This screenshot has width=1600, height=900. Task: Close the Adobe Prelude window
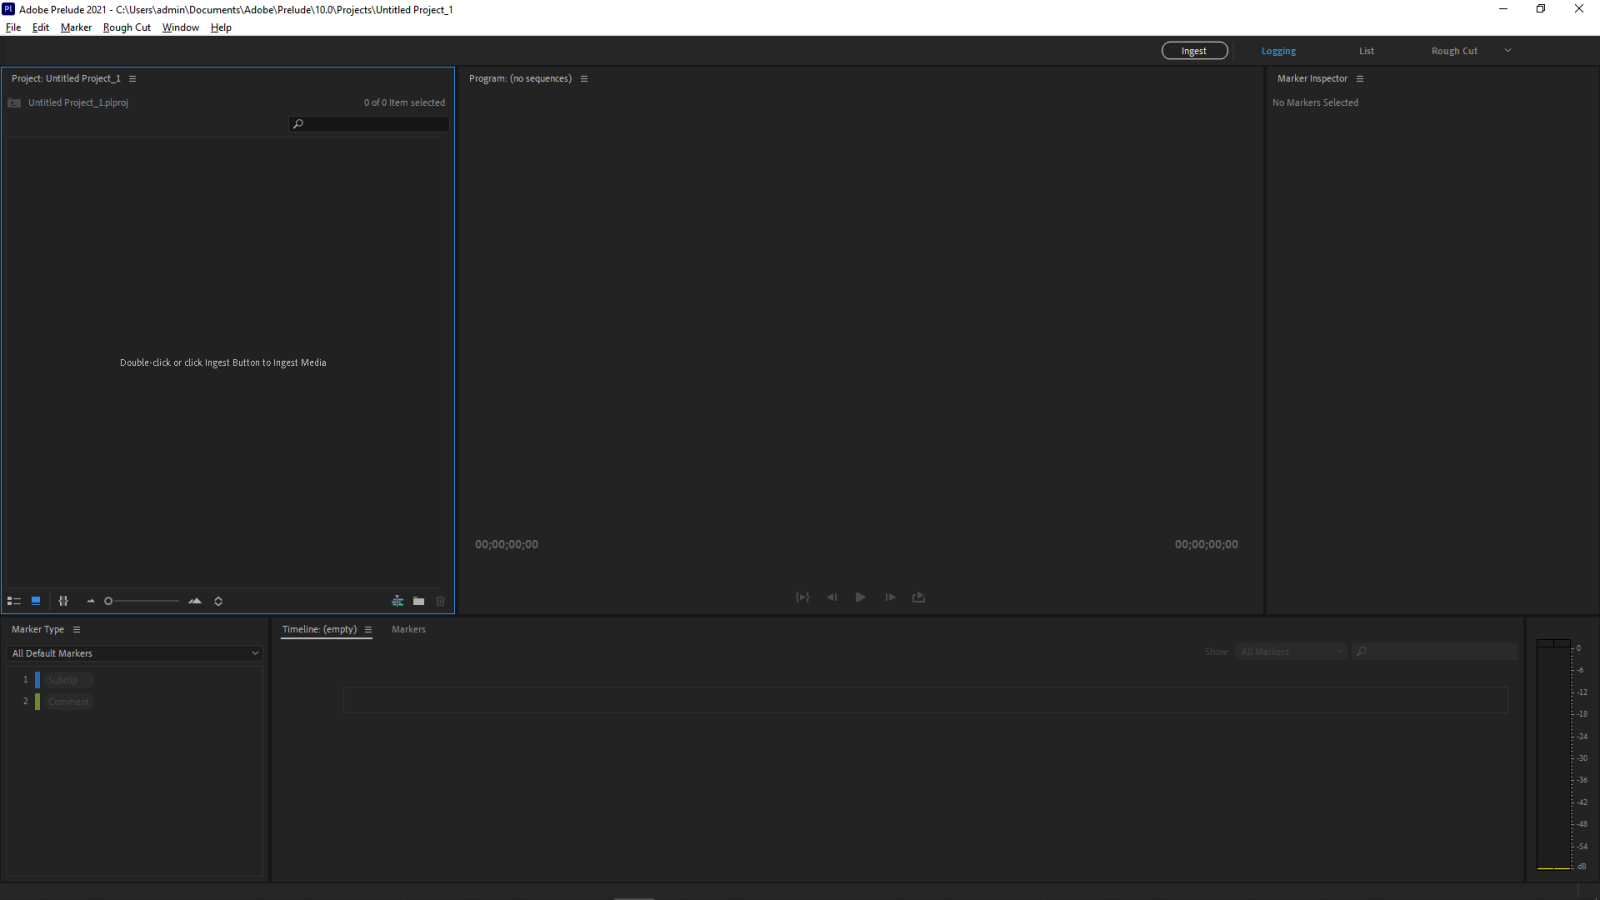pyautogui.click(x=1579, y=9)
